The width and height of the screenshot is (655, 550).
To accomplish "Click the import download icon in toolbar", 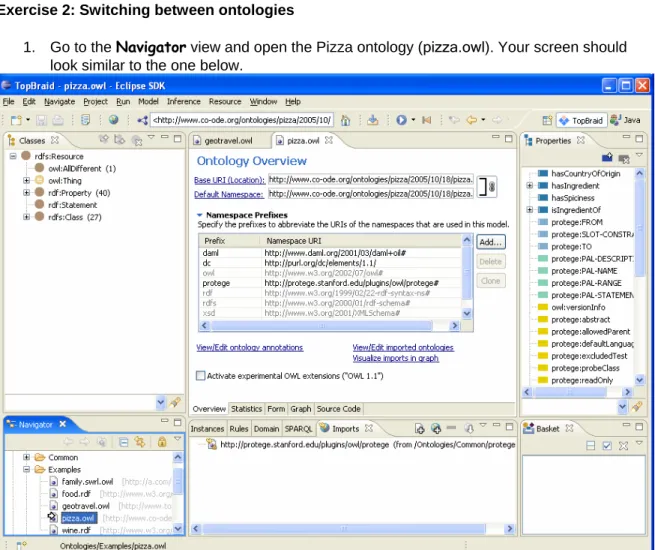I will pyautogui.click(x=373, y=120).
